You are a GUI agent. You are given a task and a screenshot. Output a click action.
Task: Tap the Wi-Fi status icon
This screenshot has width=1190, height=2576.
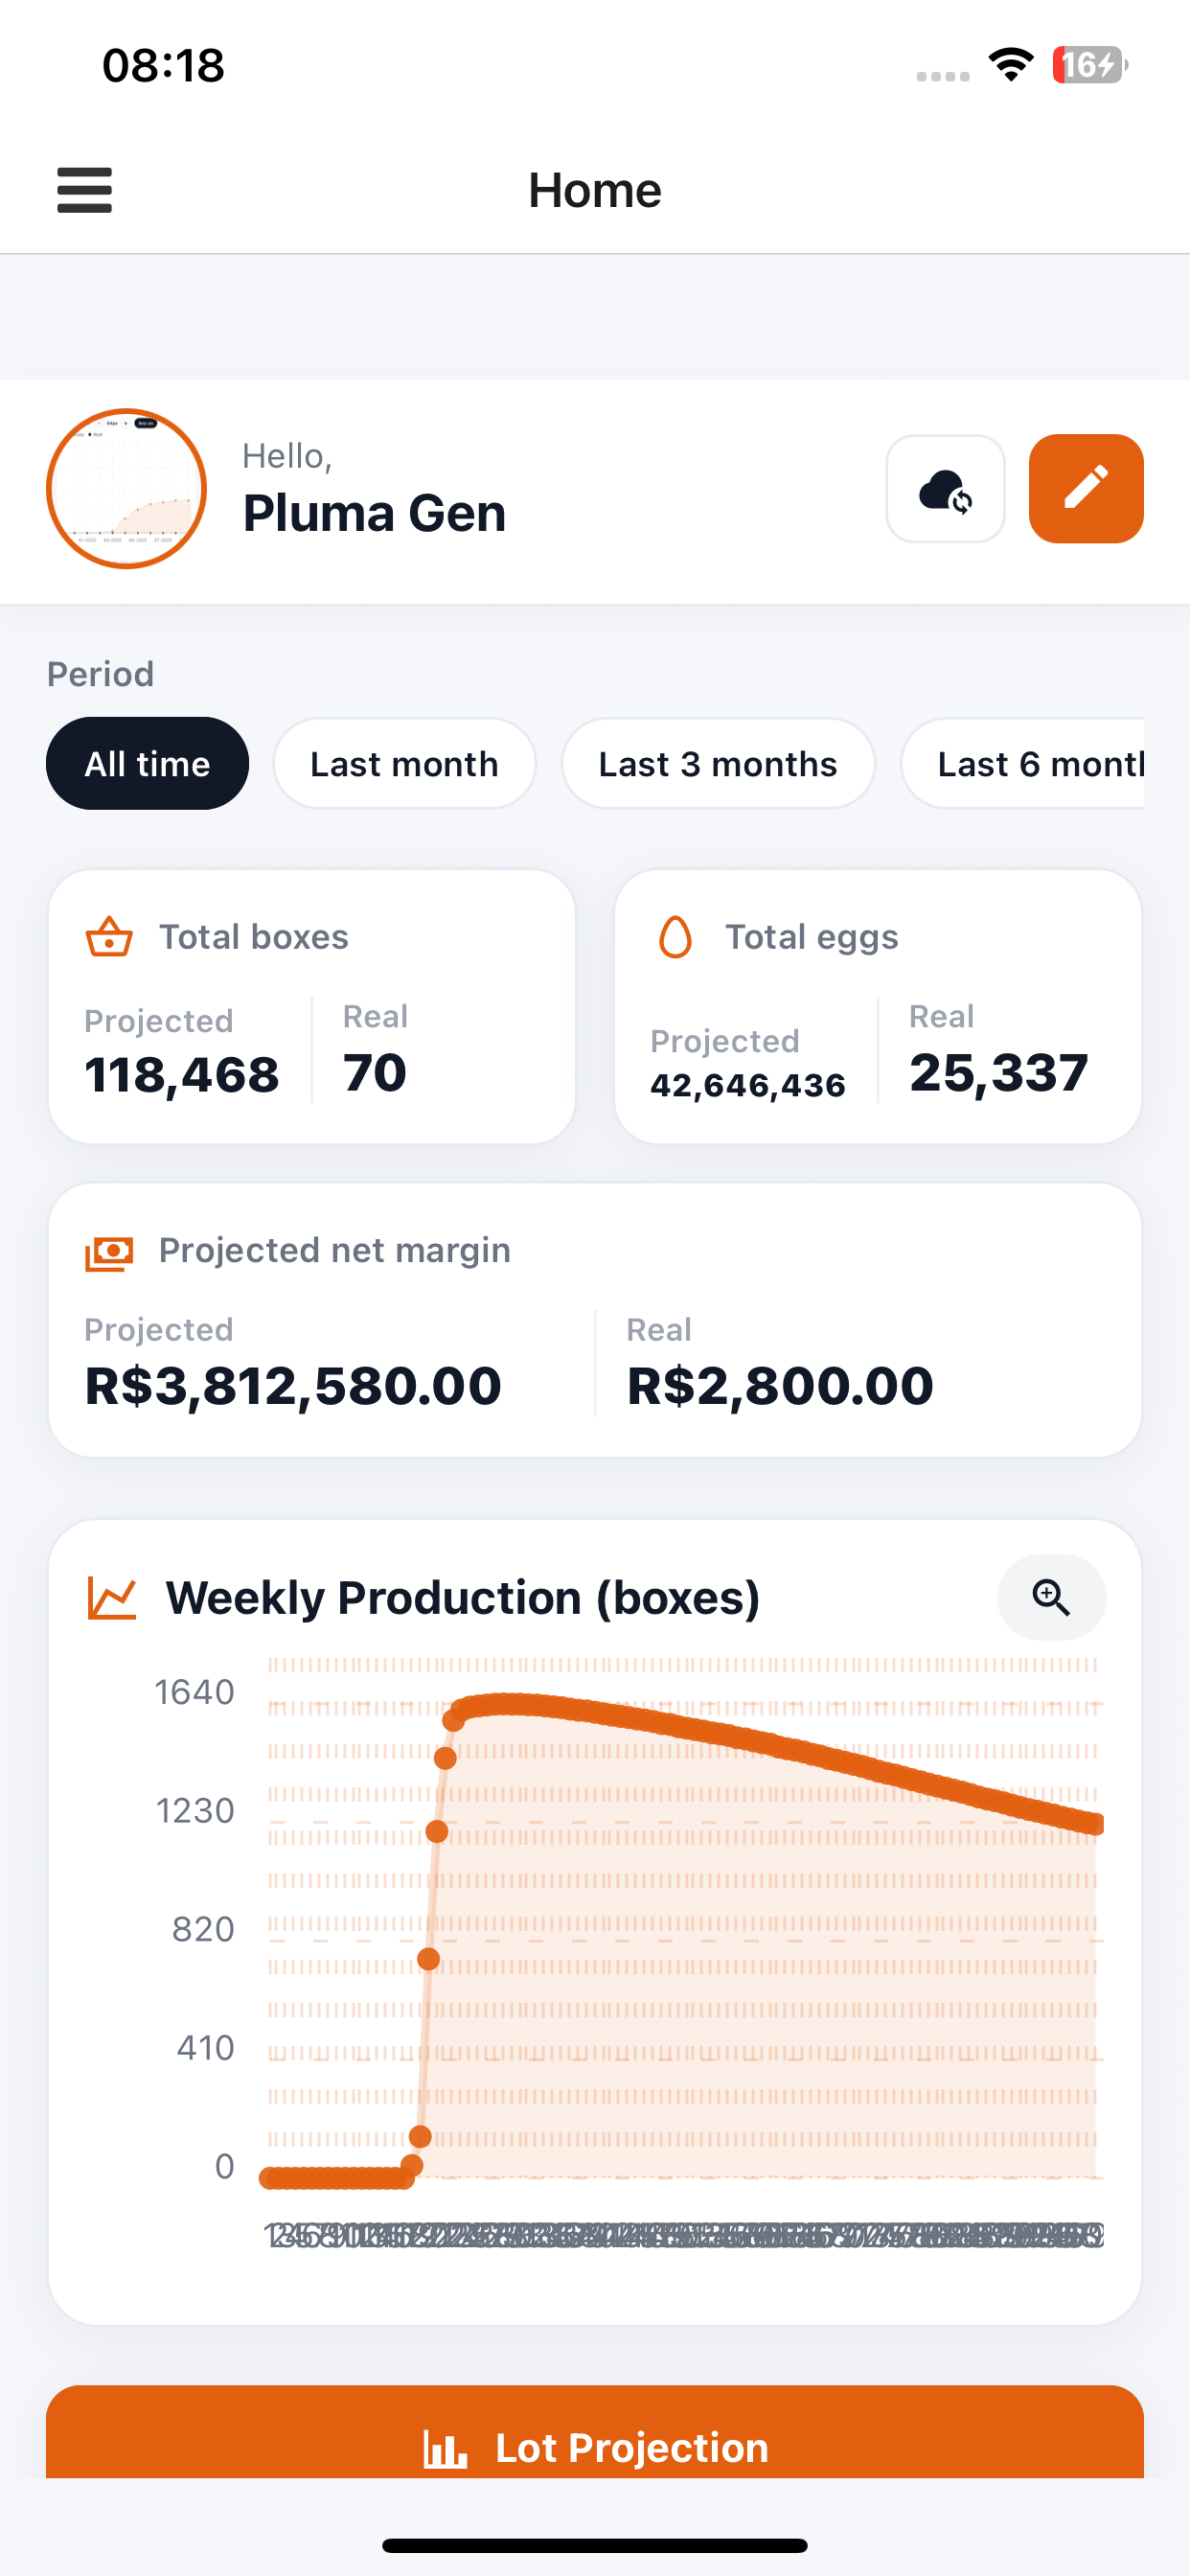point(1011,65)
